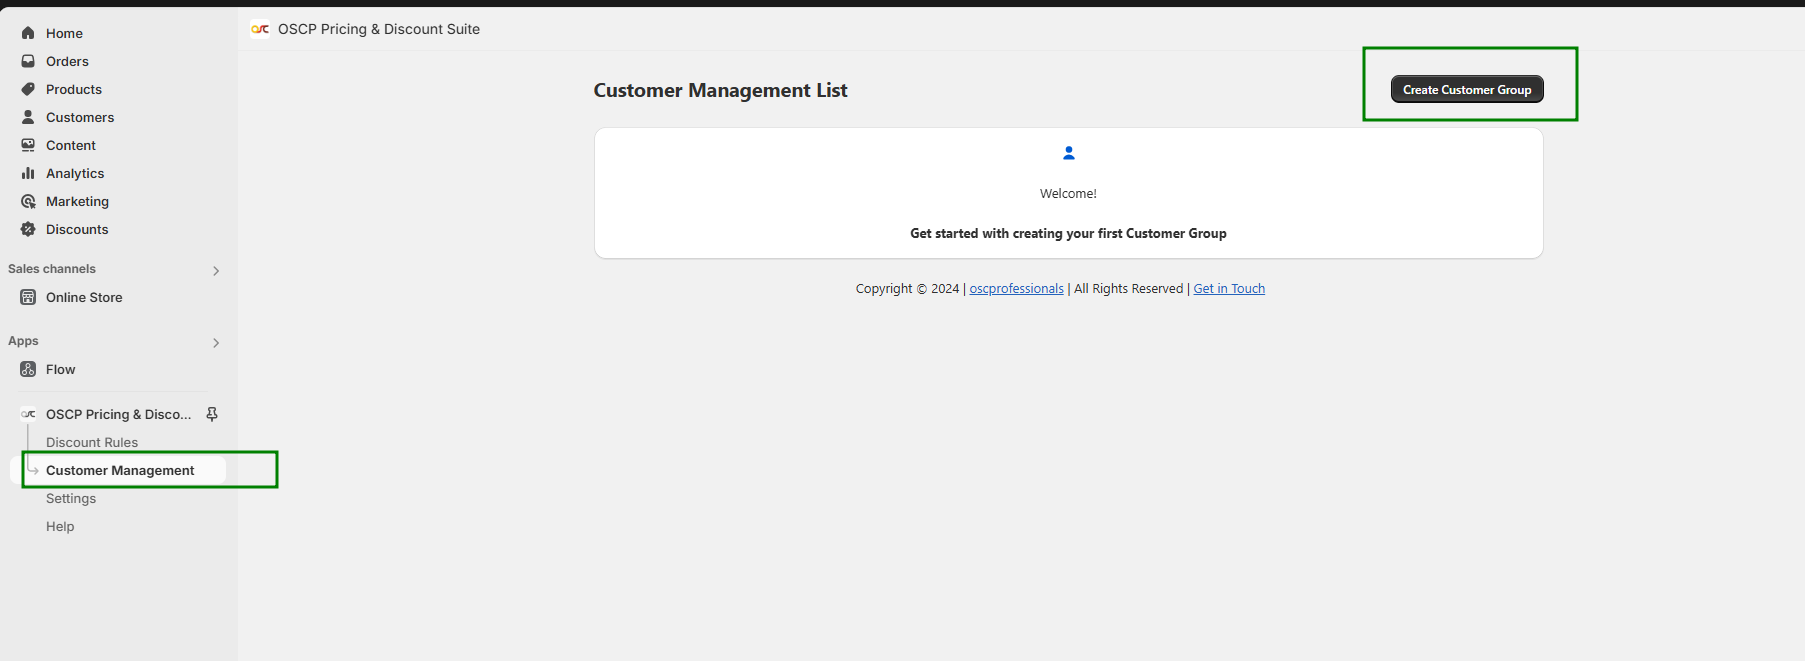1805x661 pixels.
Task: Select the Customers person icon
Action: click(28, 117)
